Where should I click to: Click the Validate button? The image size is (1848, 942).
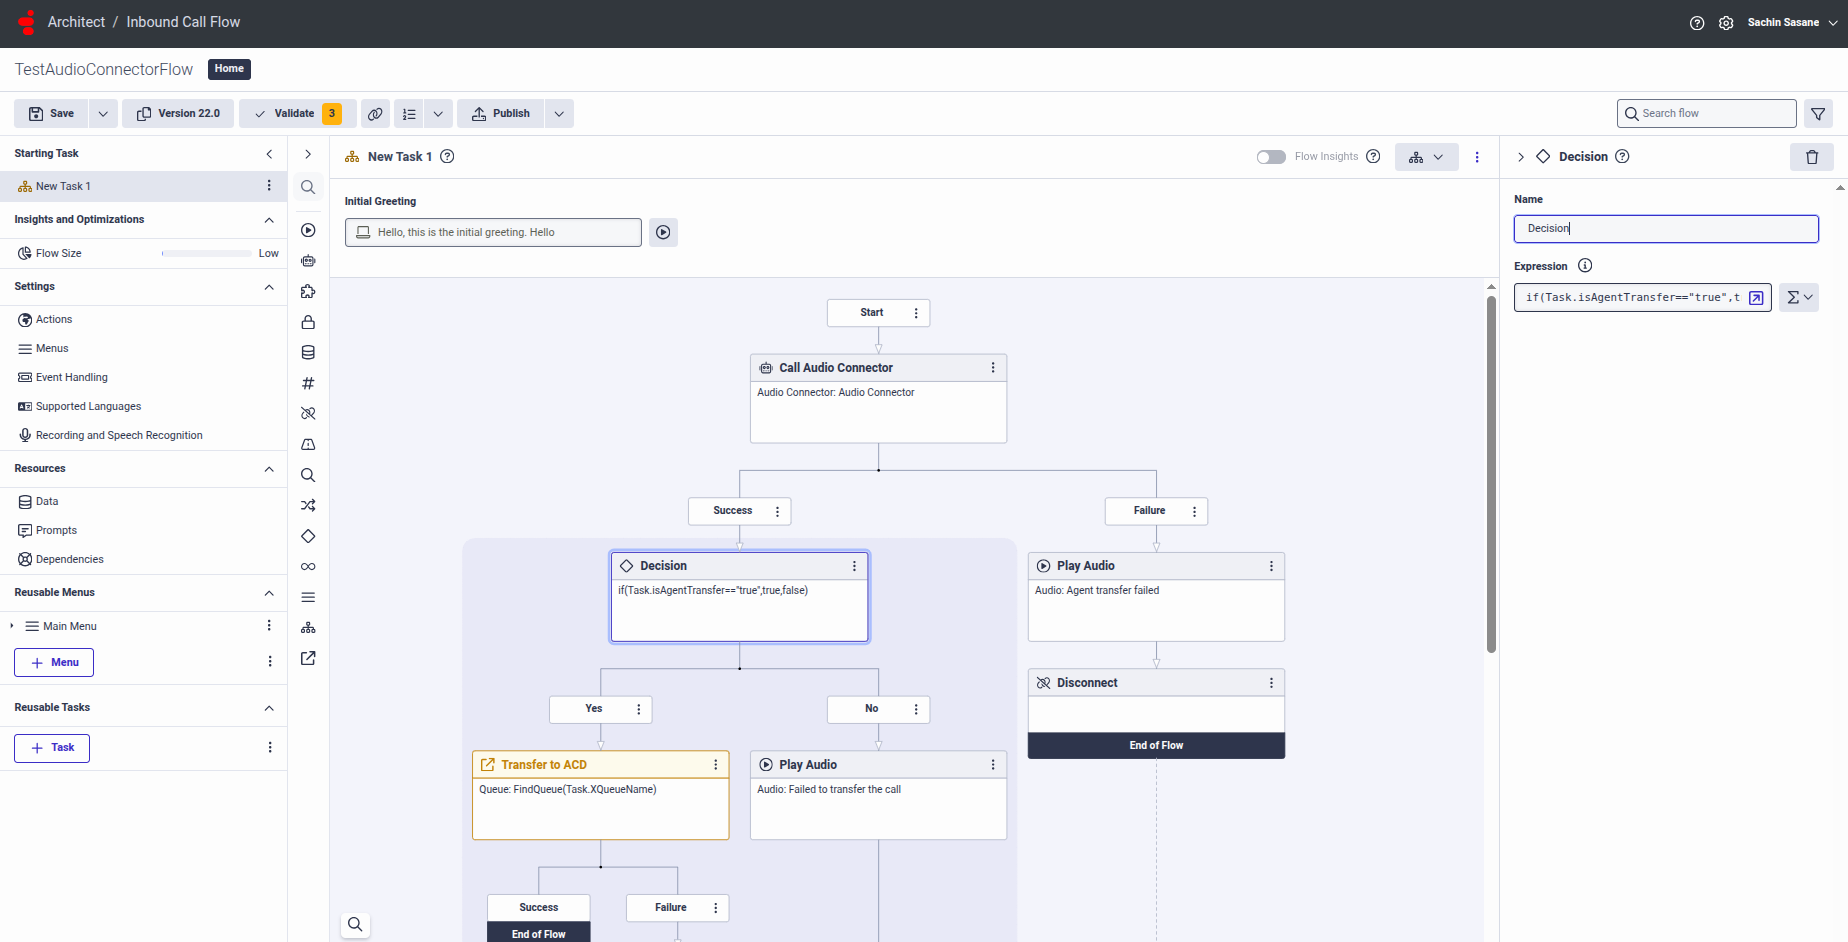coord(285,114)
